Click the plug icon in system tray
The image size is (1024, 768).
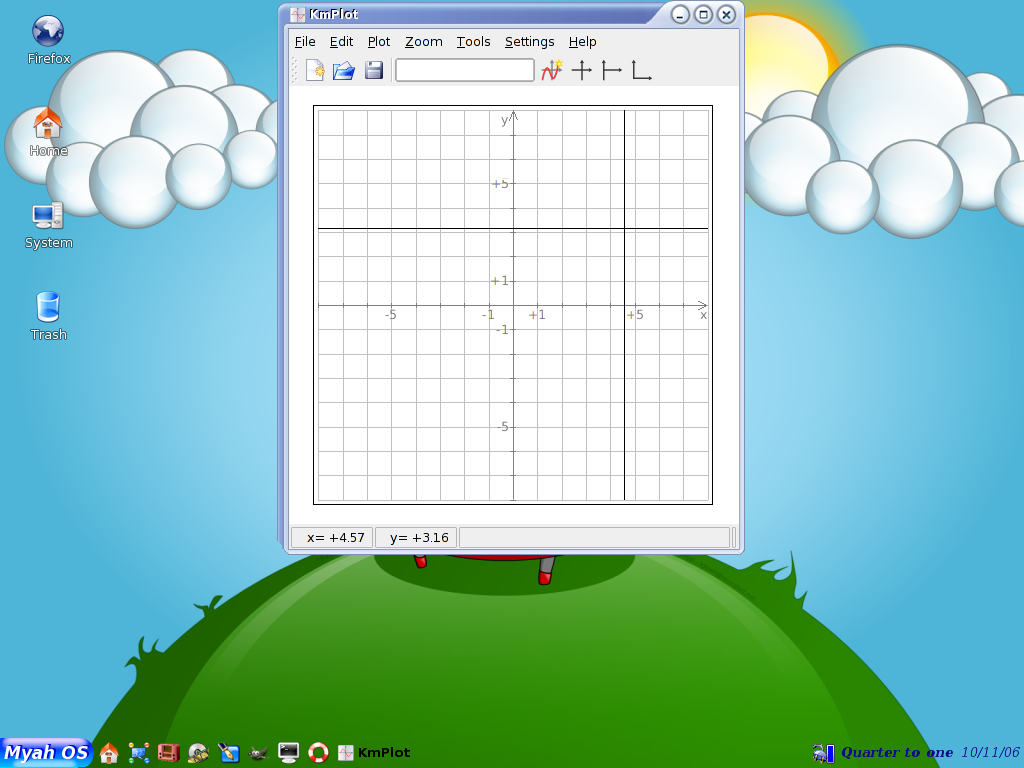click(x=819, y=754)
